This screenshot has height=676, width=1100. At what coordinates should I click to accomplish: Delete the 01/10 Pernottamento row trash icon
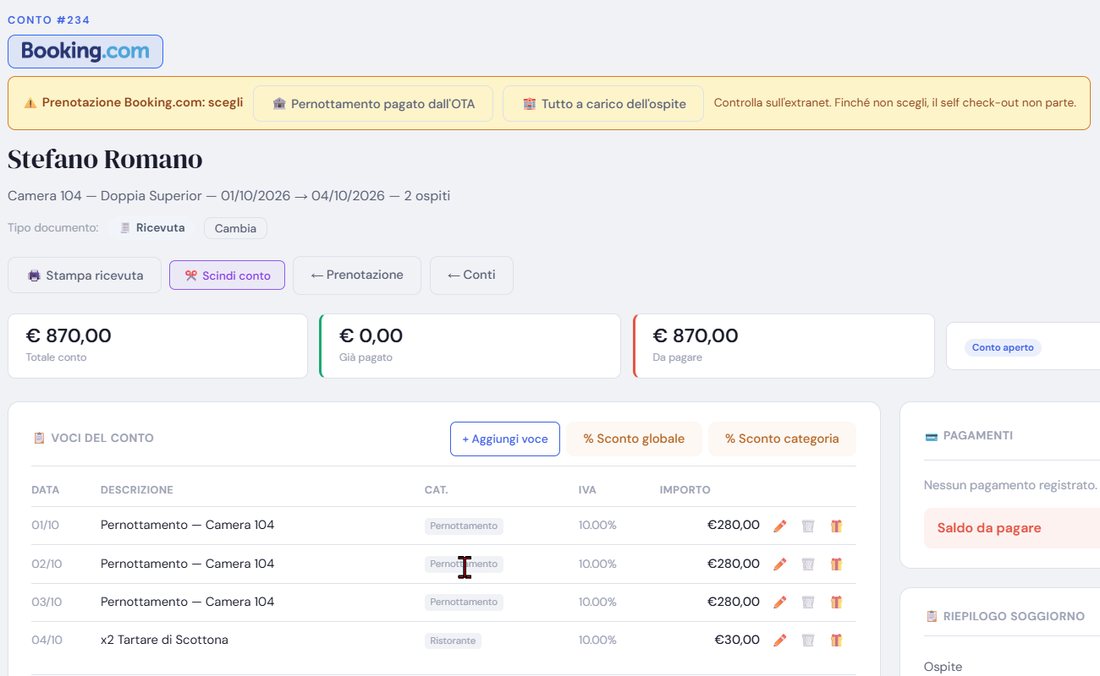point(808,526)
